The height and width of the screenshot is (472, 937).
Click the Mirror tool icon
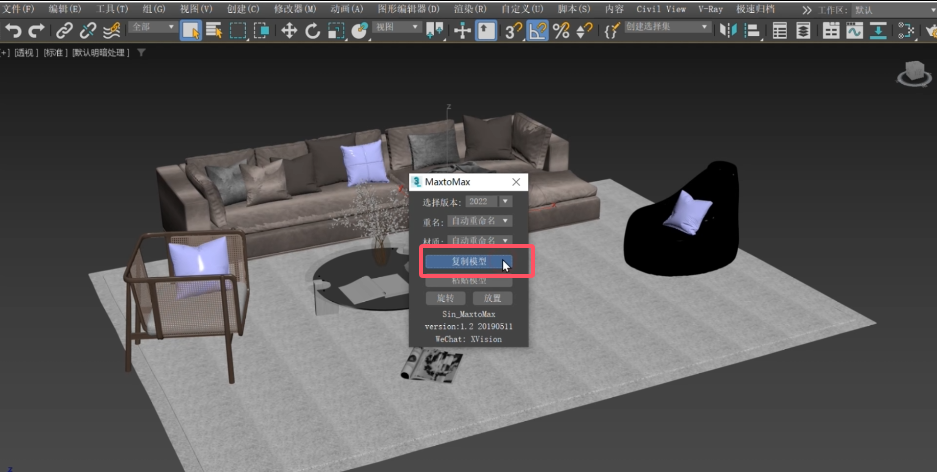click(728, 30)
